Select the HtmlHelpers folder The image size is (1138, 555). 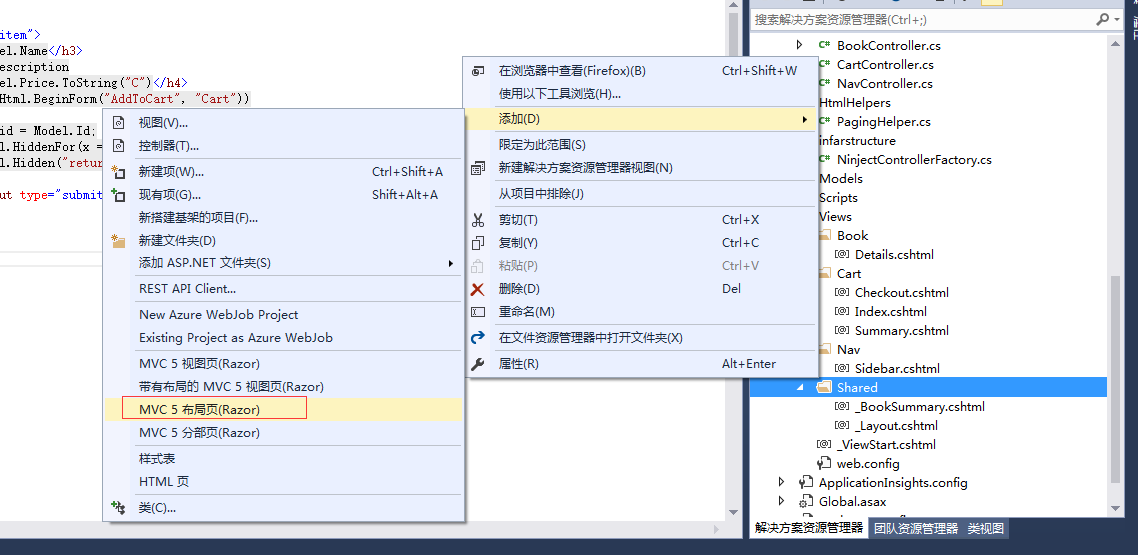click(855, 102)
